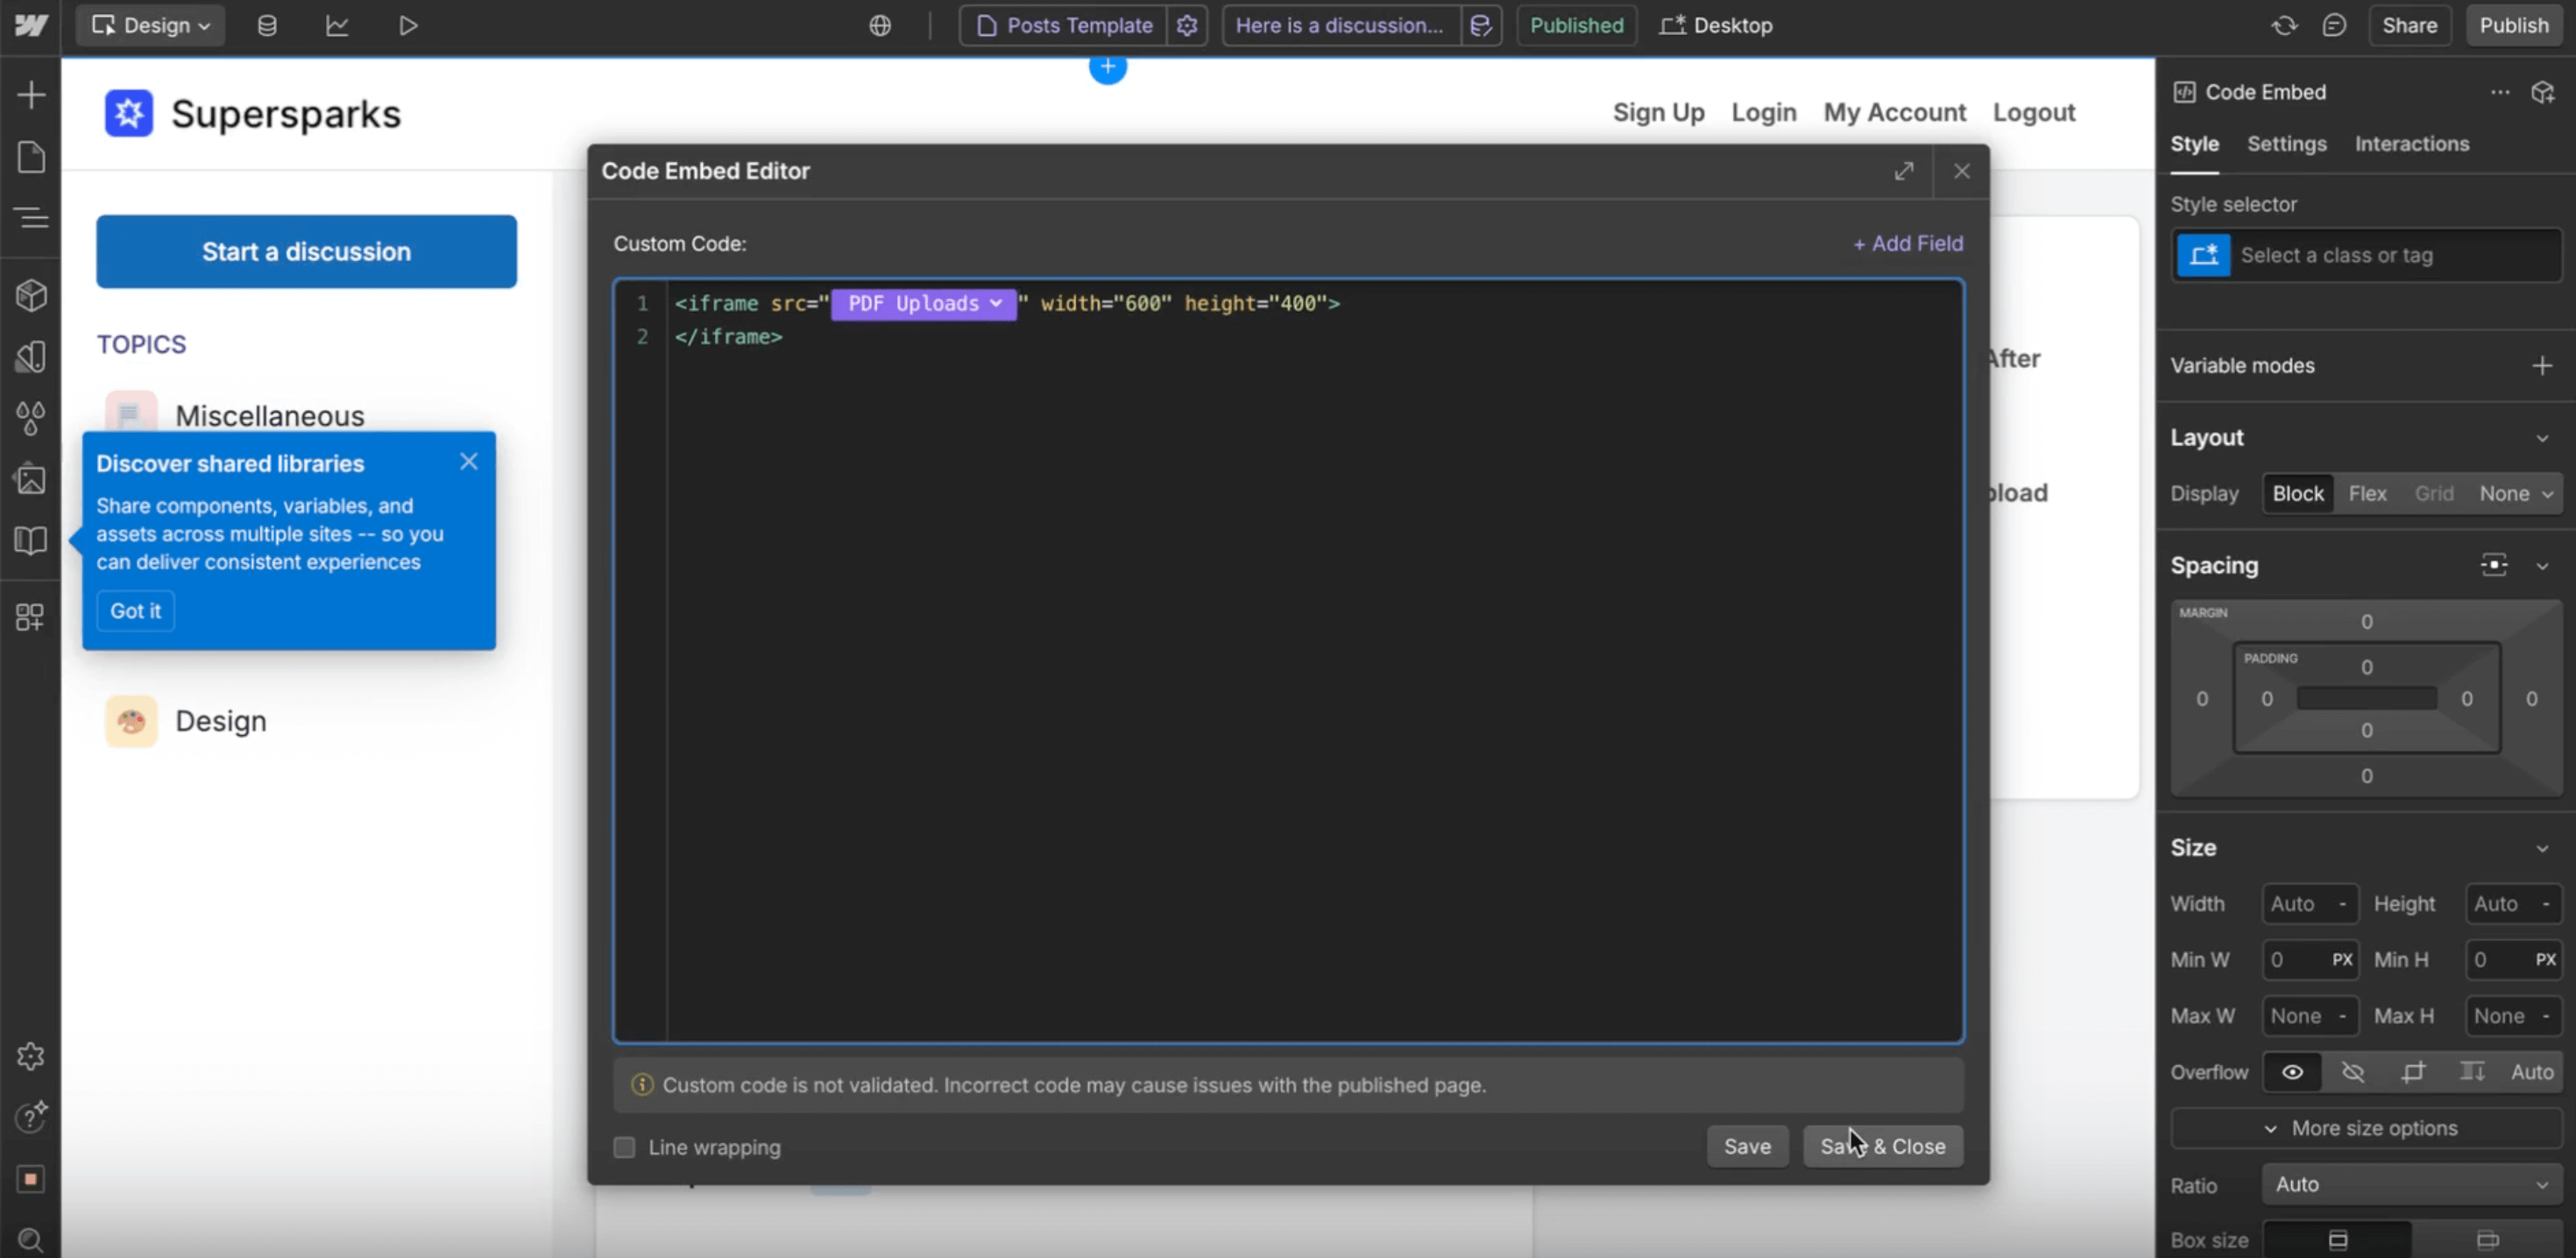Viewport: 2576px width, 1258px height.
Task: Set overflow to visible eye icon
Action: pos(2293,1072)
